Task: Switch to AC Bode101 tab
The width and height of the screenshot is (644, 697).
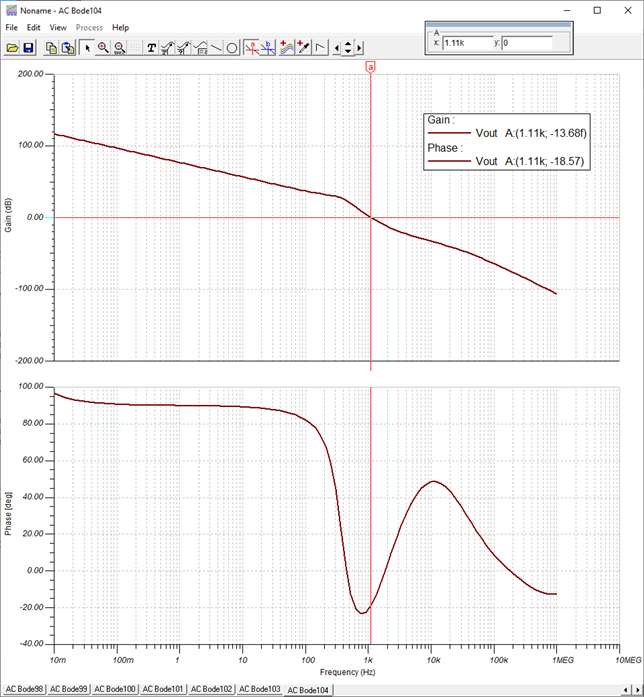Action: [x=163, y=689]
